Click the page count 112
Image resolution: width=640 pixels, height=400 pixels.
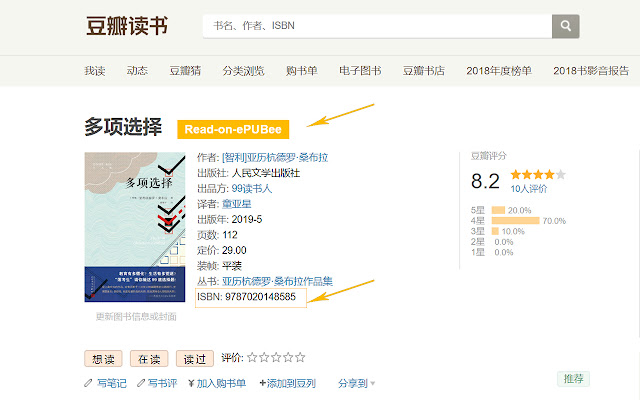click(230, 235)
